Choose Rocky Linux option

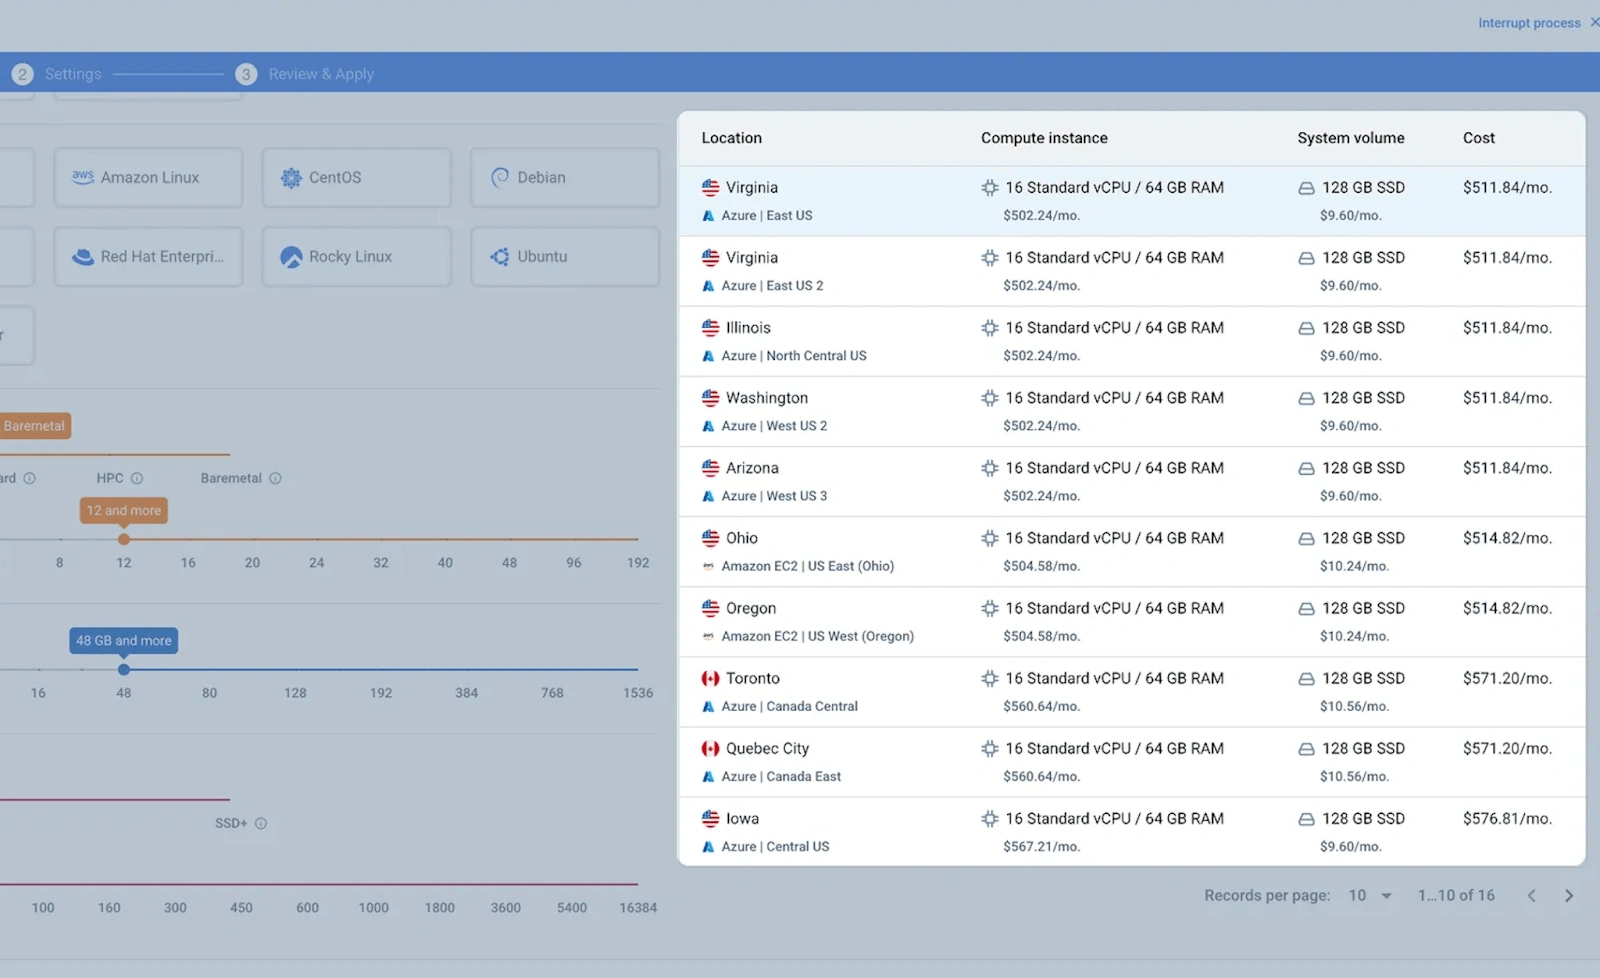tap(356, 256)
